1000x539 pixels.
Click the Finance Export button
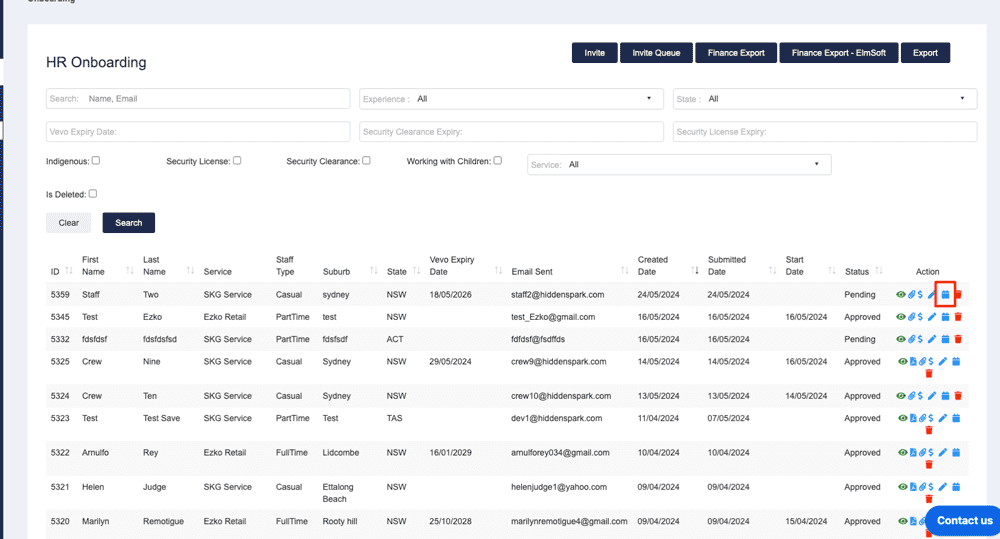click(x=736, y=53)
